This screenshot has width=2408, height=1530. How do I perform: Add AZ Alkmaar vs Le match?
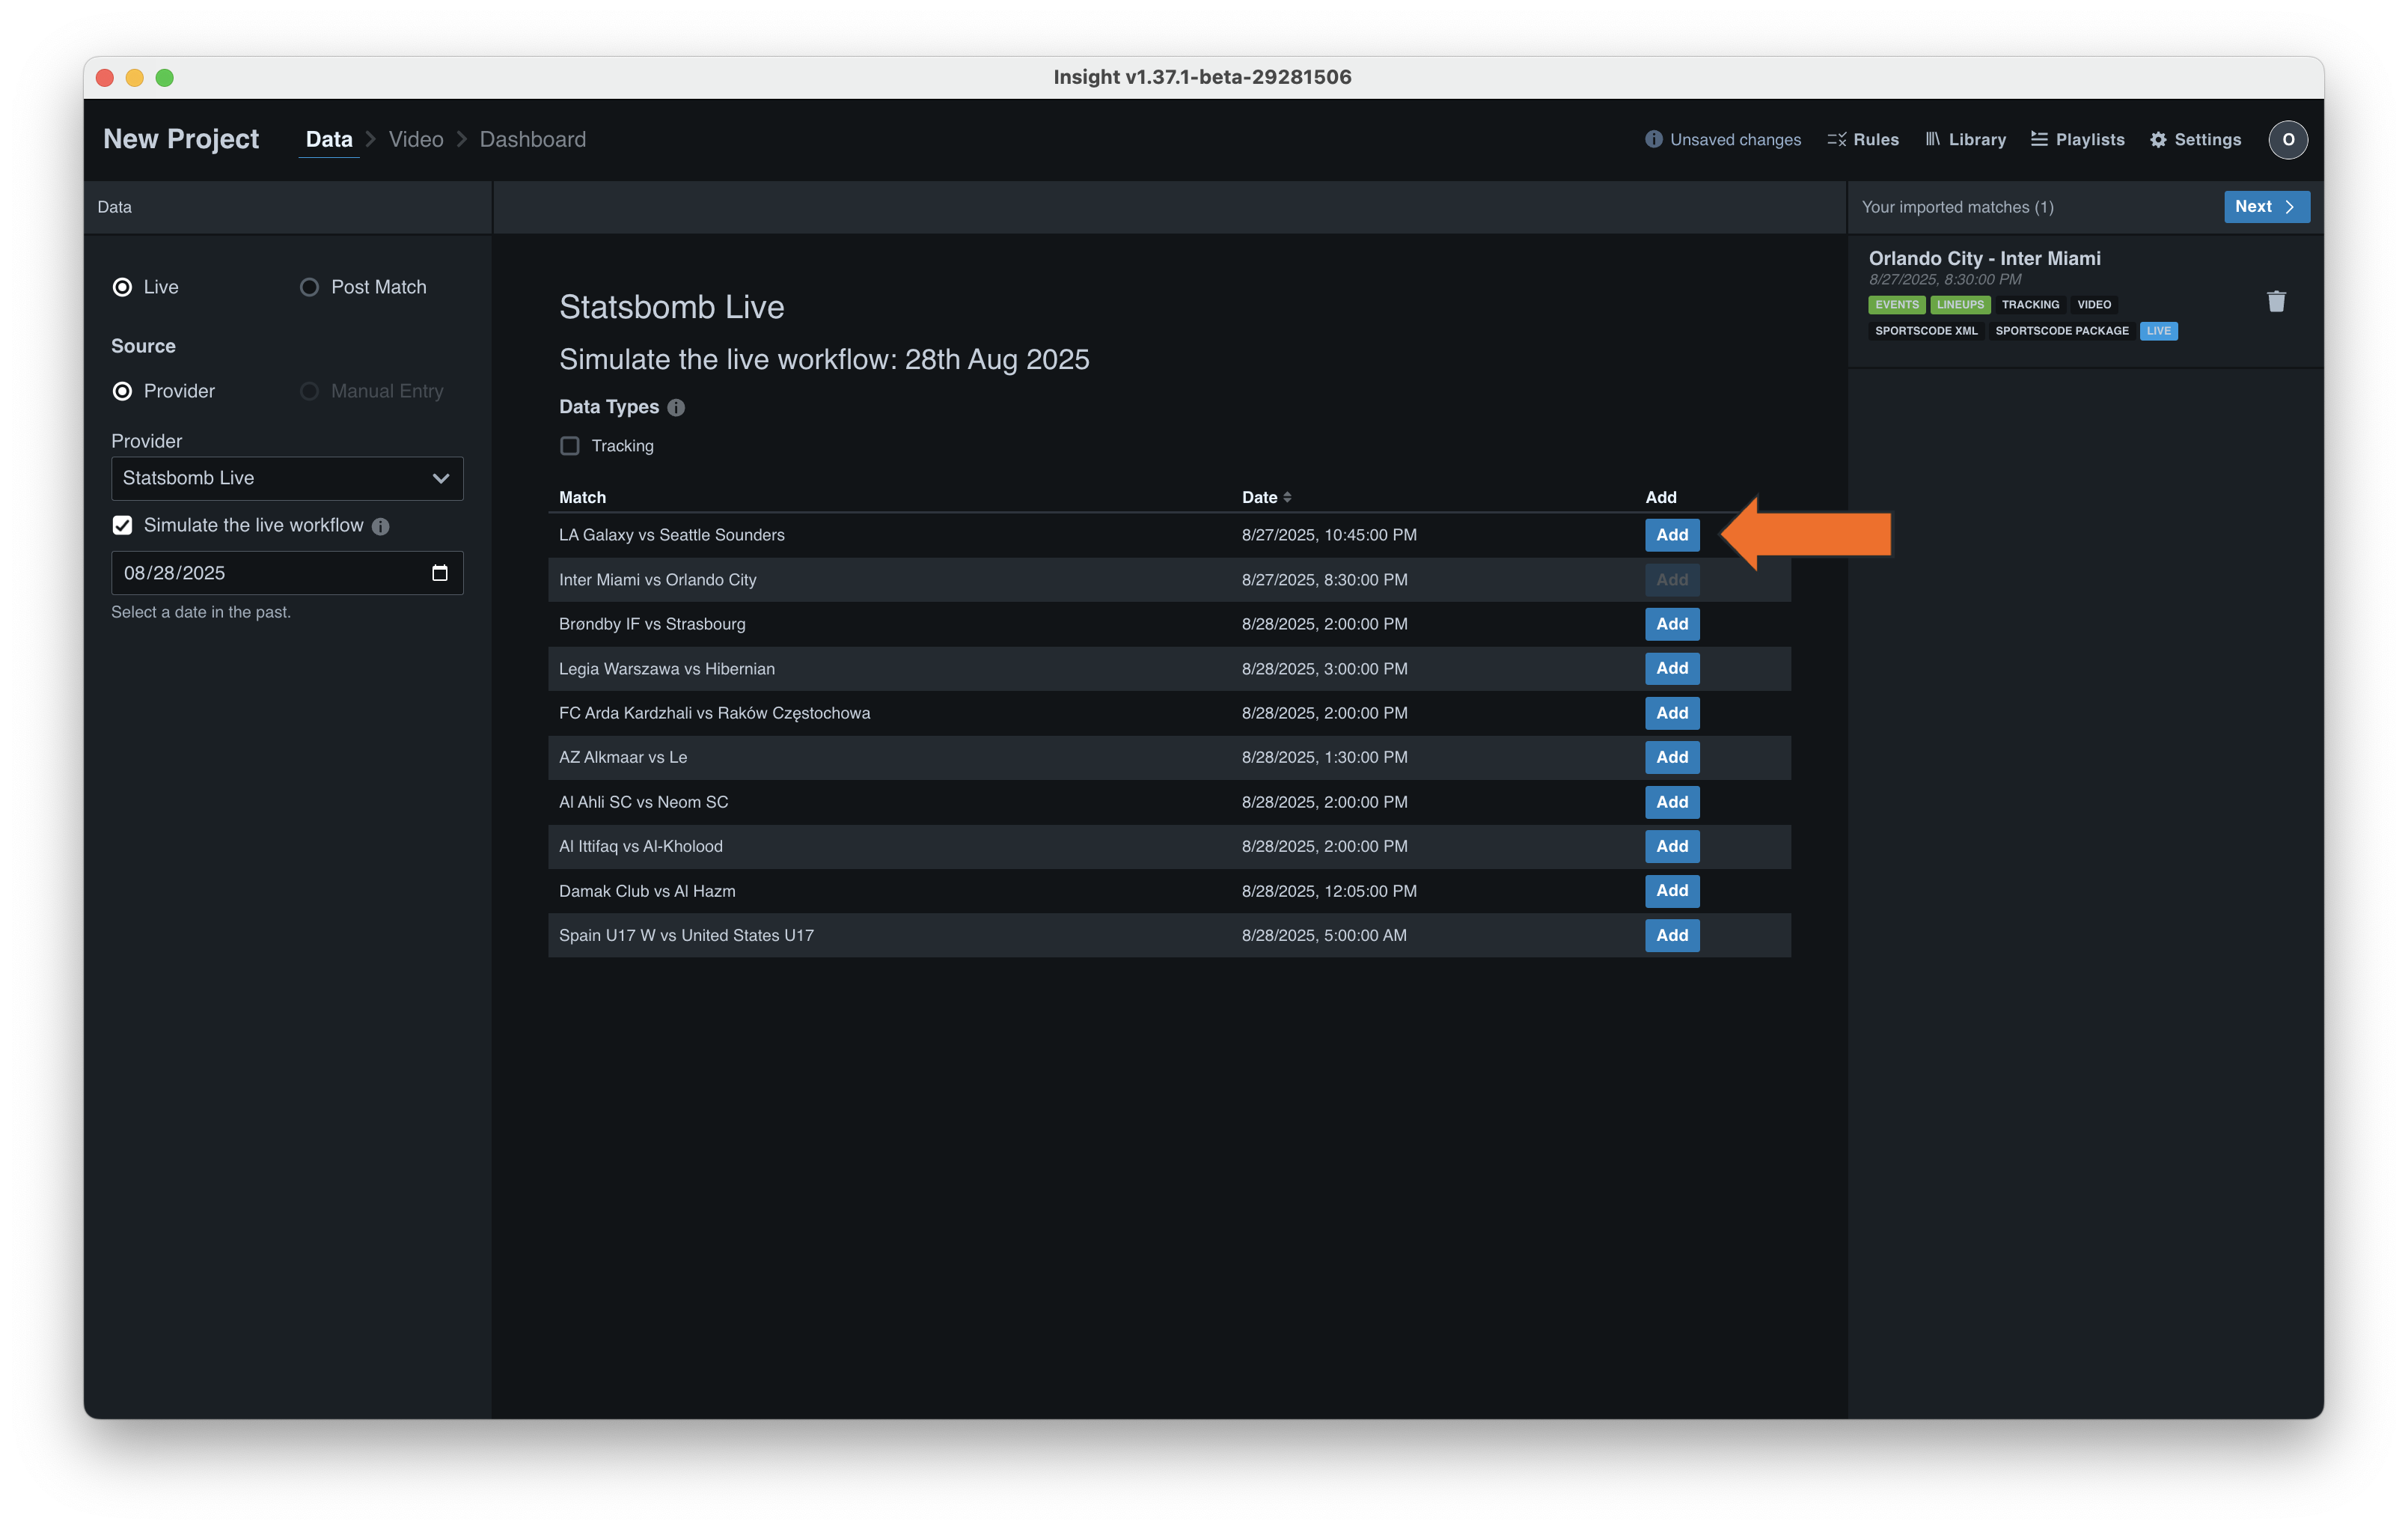click(1672, 757)
